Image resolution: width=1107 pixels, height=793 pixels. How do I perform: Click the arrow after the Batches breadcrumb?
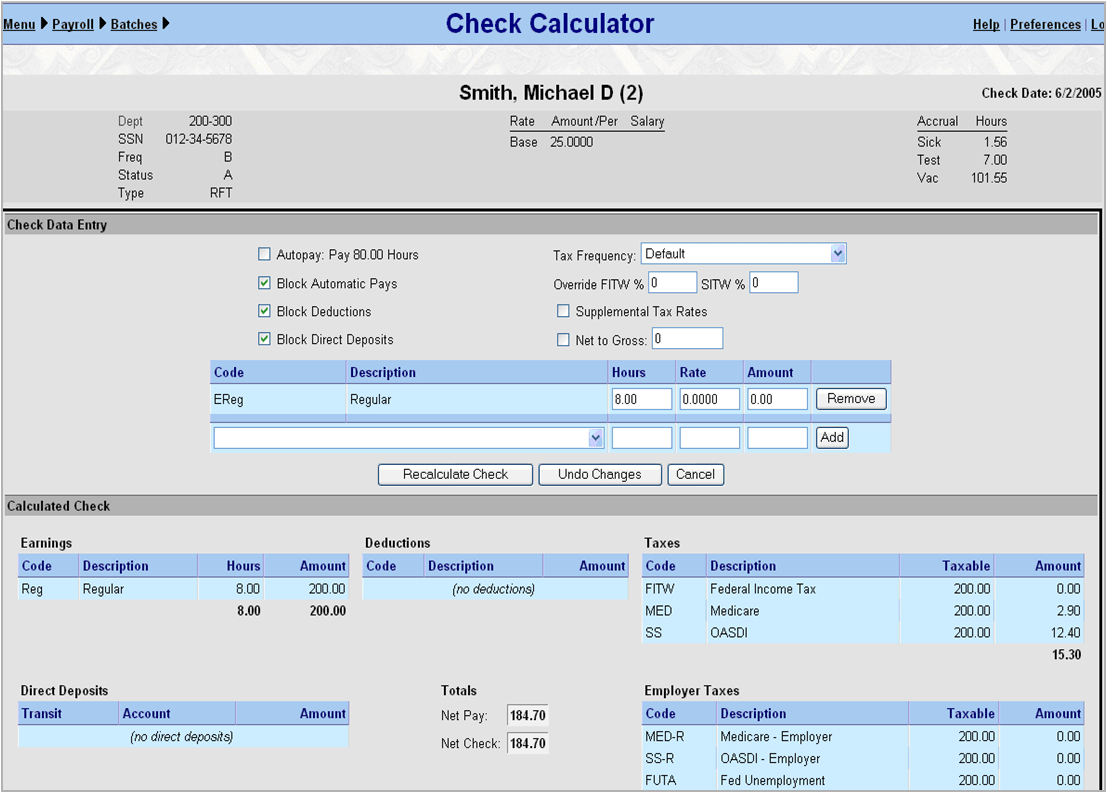click(165, 24)
